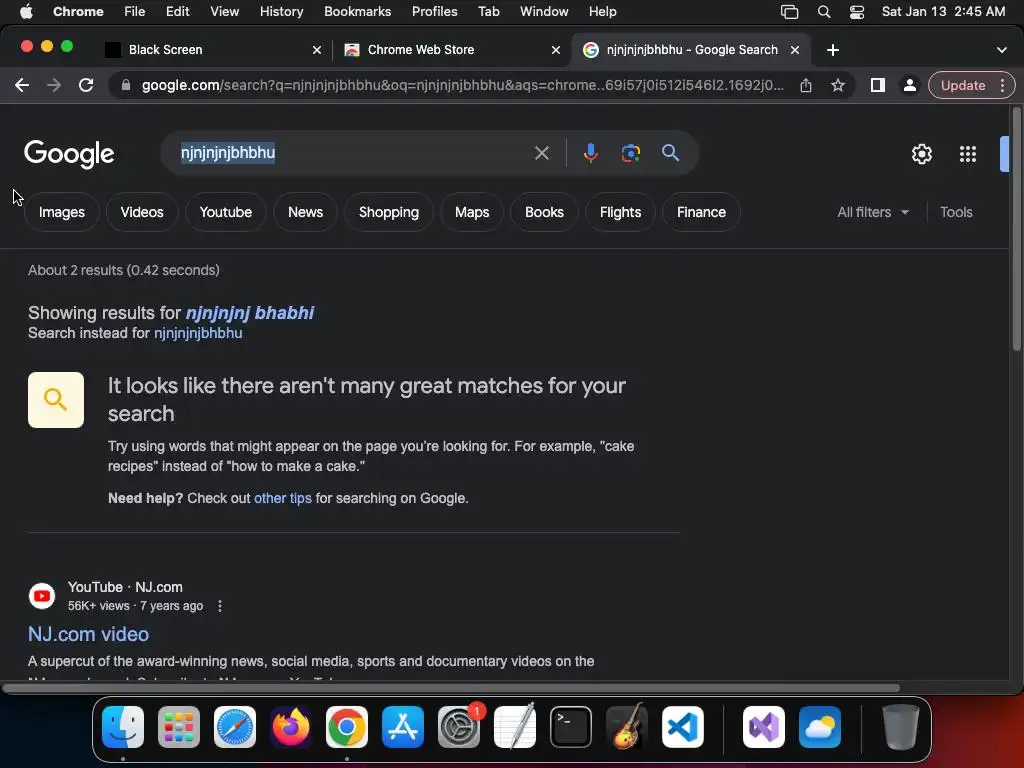The width and height of the screenshot is (1024, 768).
Task: Click the horizontal scrollbar at page bottom
Action: 451,688
